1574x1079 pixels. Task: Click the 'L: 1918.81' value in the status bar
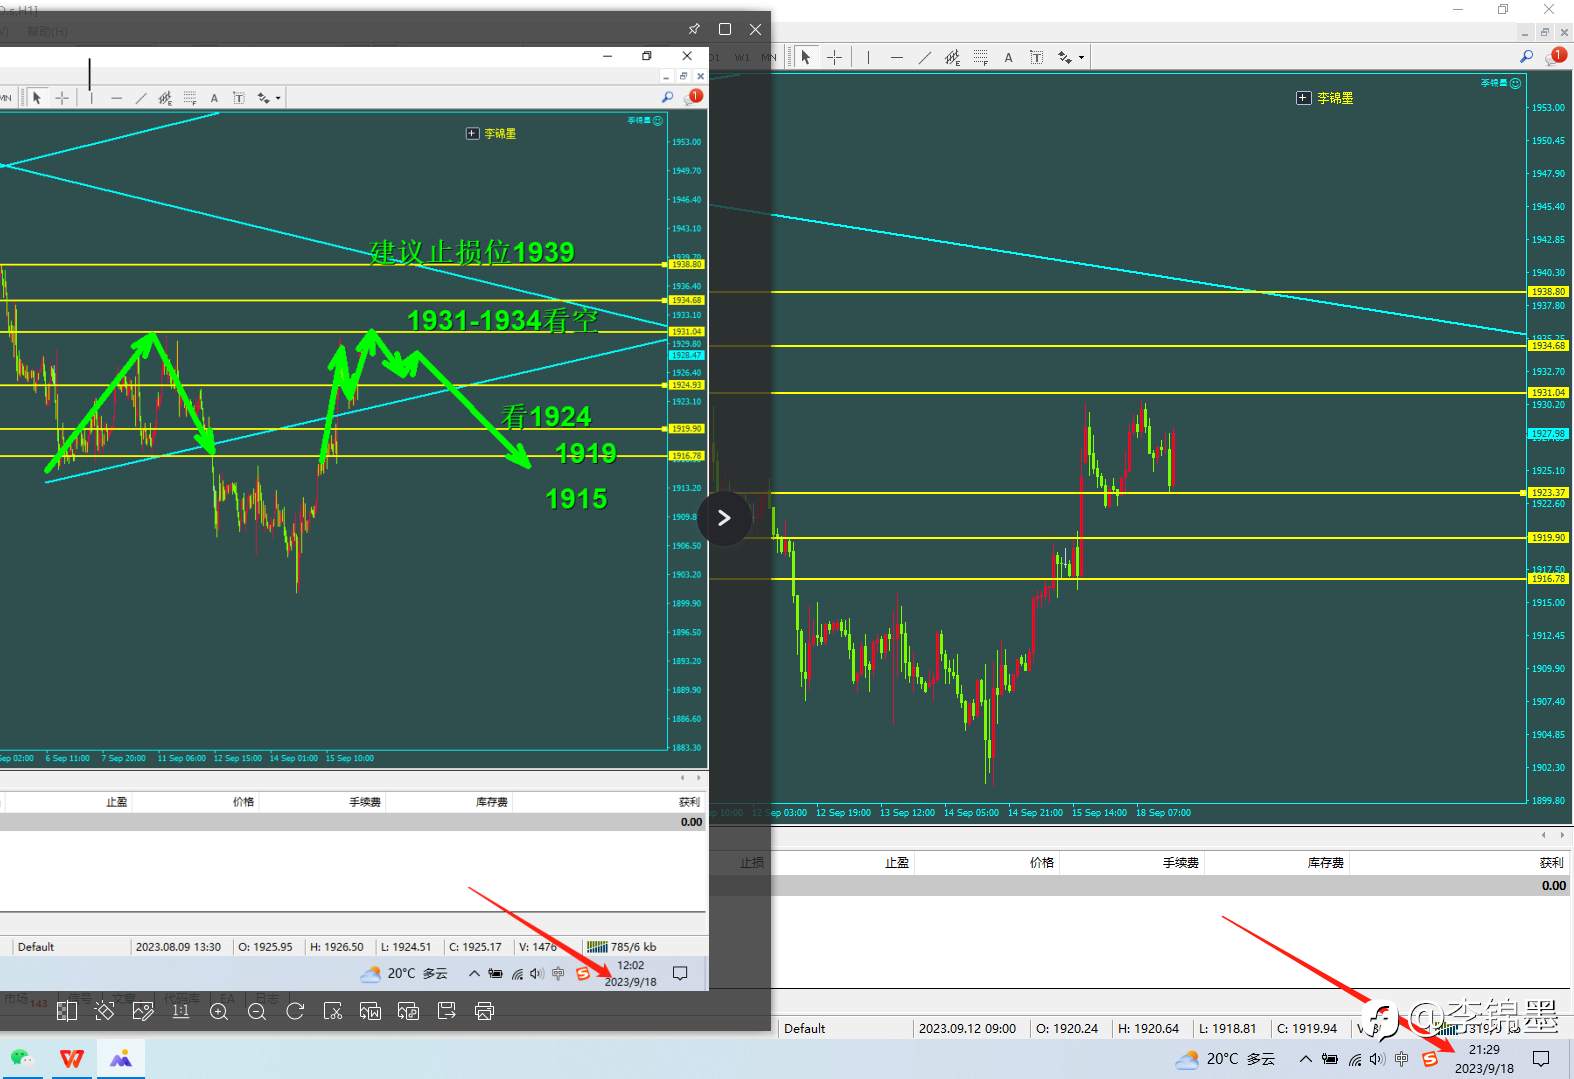click(1228, 1028)
